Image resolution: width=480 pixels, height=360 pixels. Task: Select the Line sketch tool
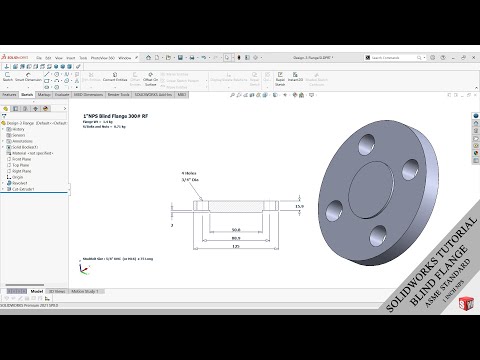pos(47,74)
